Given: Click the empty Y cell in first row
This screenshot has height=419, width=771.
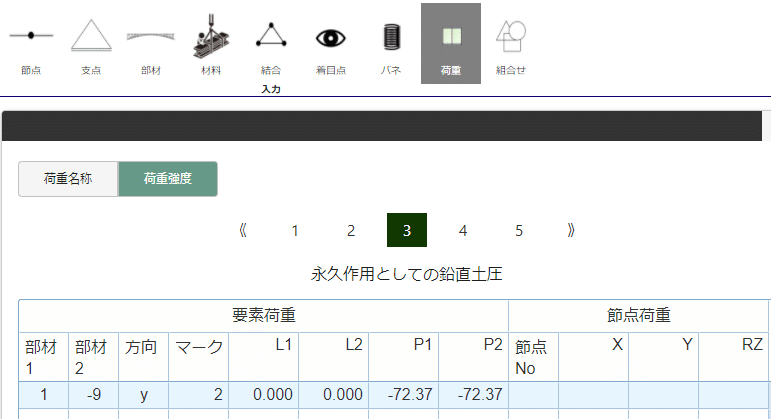Looking at the screenshot, I should pos(663,394).
